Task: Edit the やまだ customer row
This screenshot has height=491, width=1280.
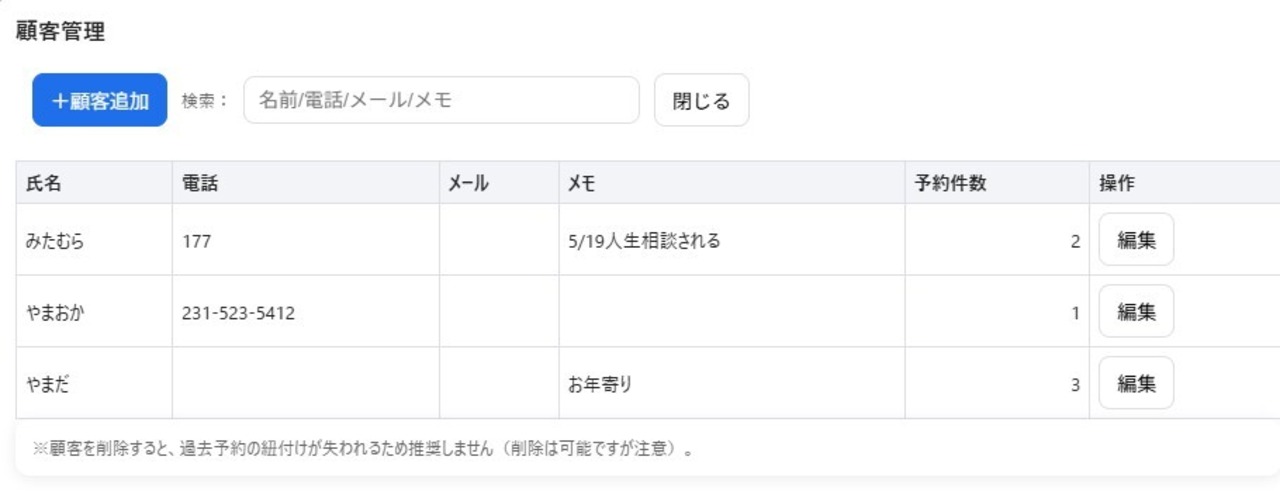Action: tap(1136, 384)
